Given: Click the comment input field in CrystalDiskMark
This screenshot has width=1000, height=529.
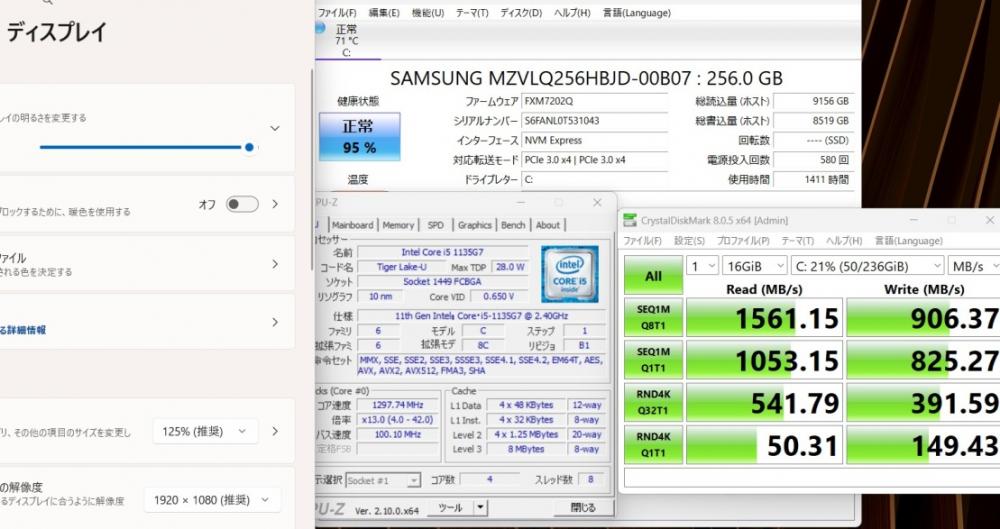Looking at the screenshot, I should pyautogui.click(x=812, y=478).
